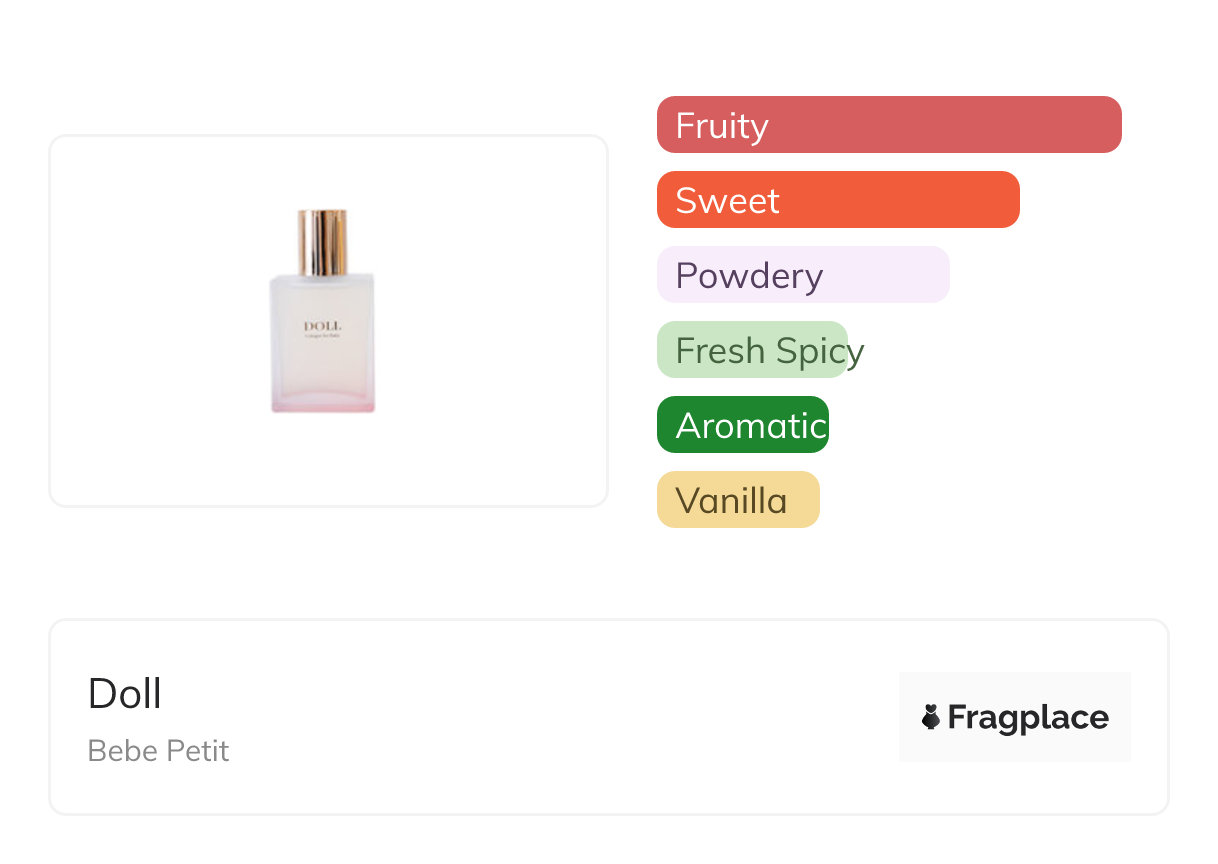Screen dimensions: 1218x864
Task: Click the Powdery text label
Action: point(749,276)
